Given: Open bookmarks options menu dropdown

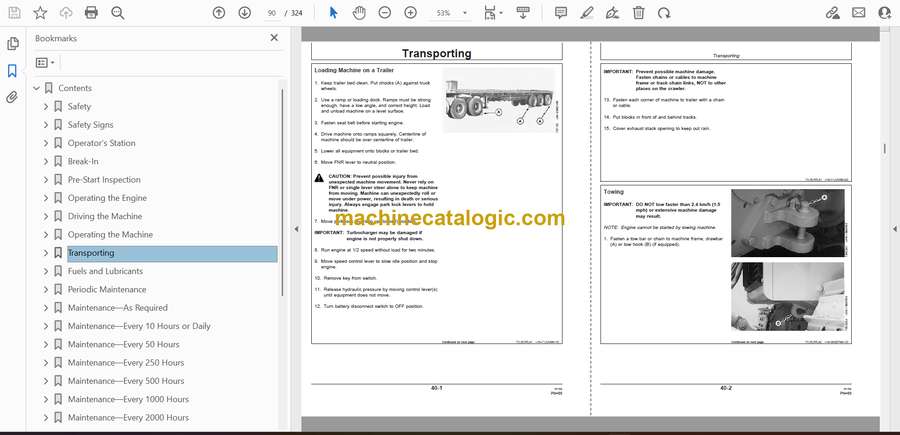Looking at the screenshot, I should coord(45,63).
